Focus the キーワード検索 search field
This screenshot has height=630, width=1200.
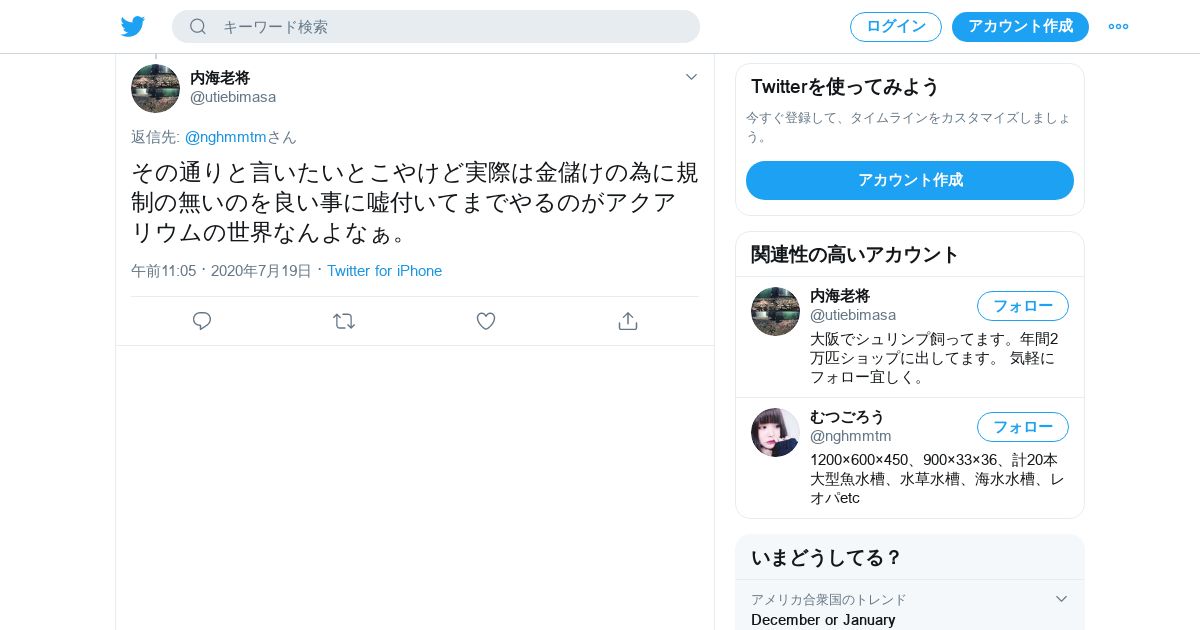pos(436,27)
